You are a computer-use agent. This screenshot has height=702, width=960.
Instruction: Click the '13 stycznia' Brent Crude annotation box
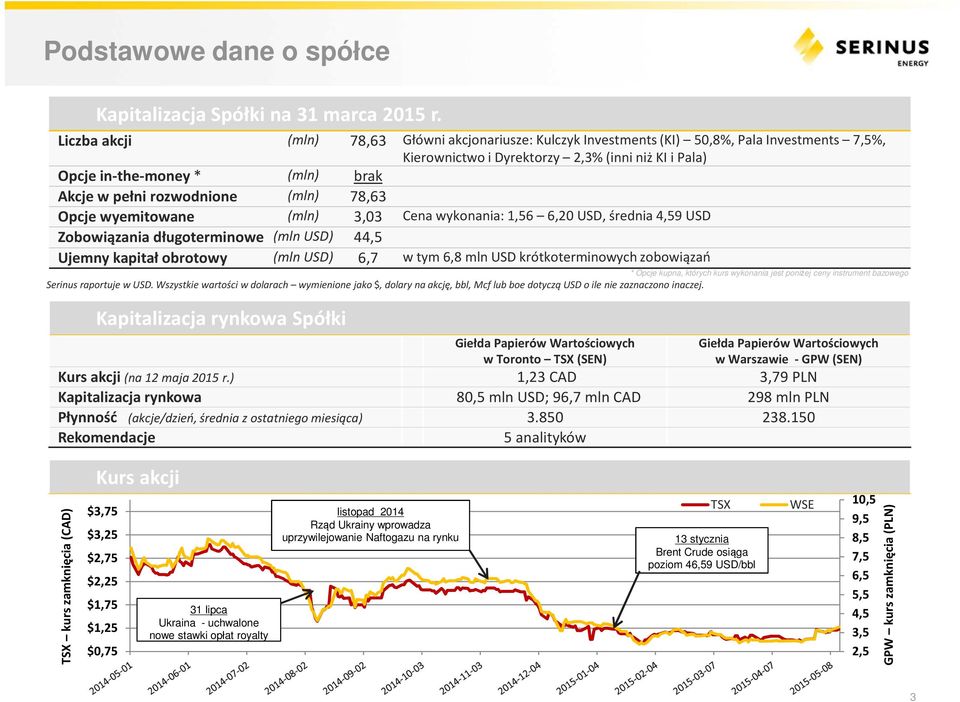(702, 551)
